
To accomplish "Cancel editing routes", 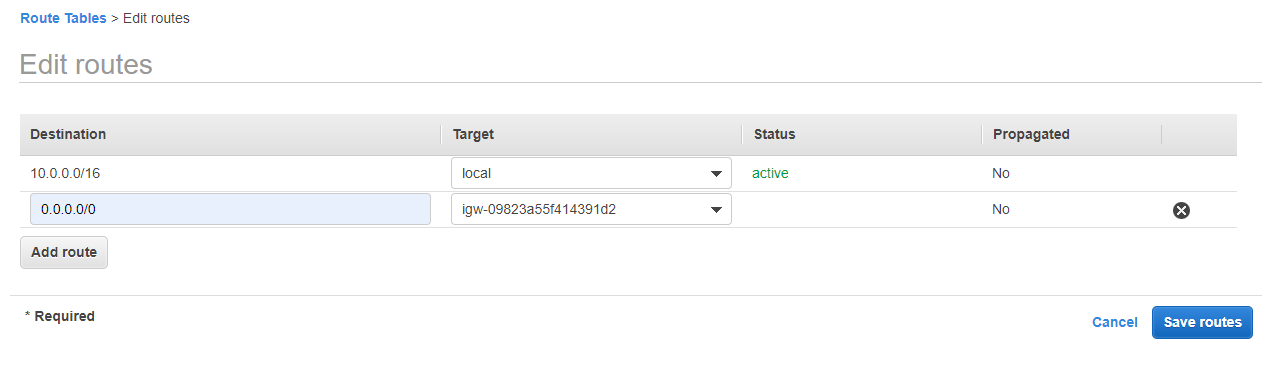I will [x=1115, y=322].
